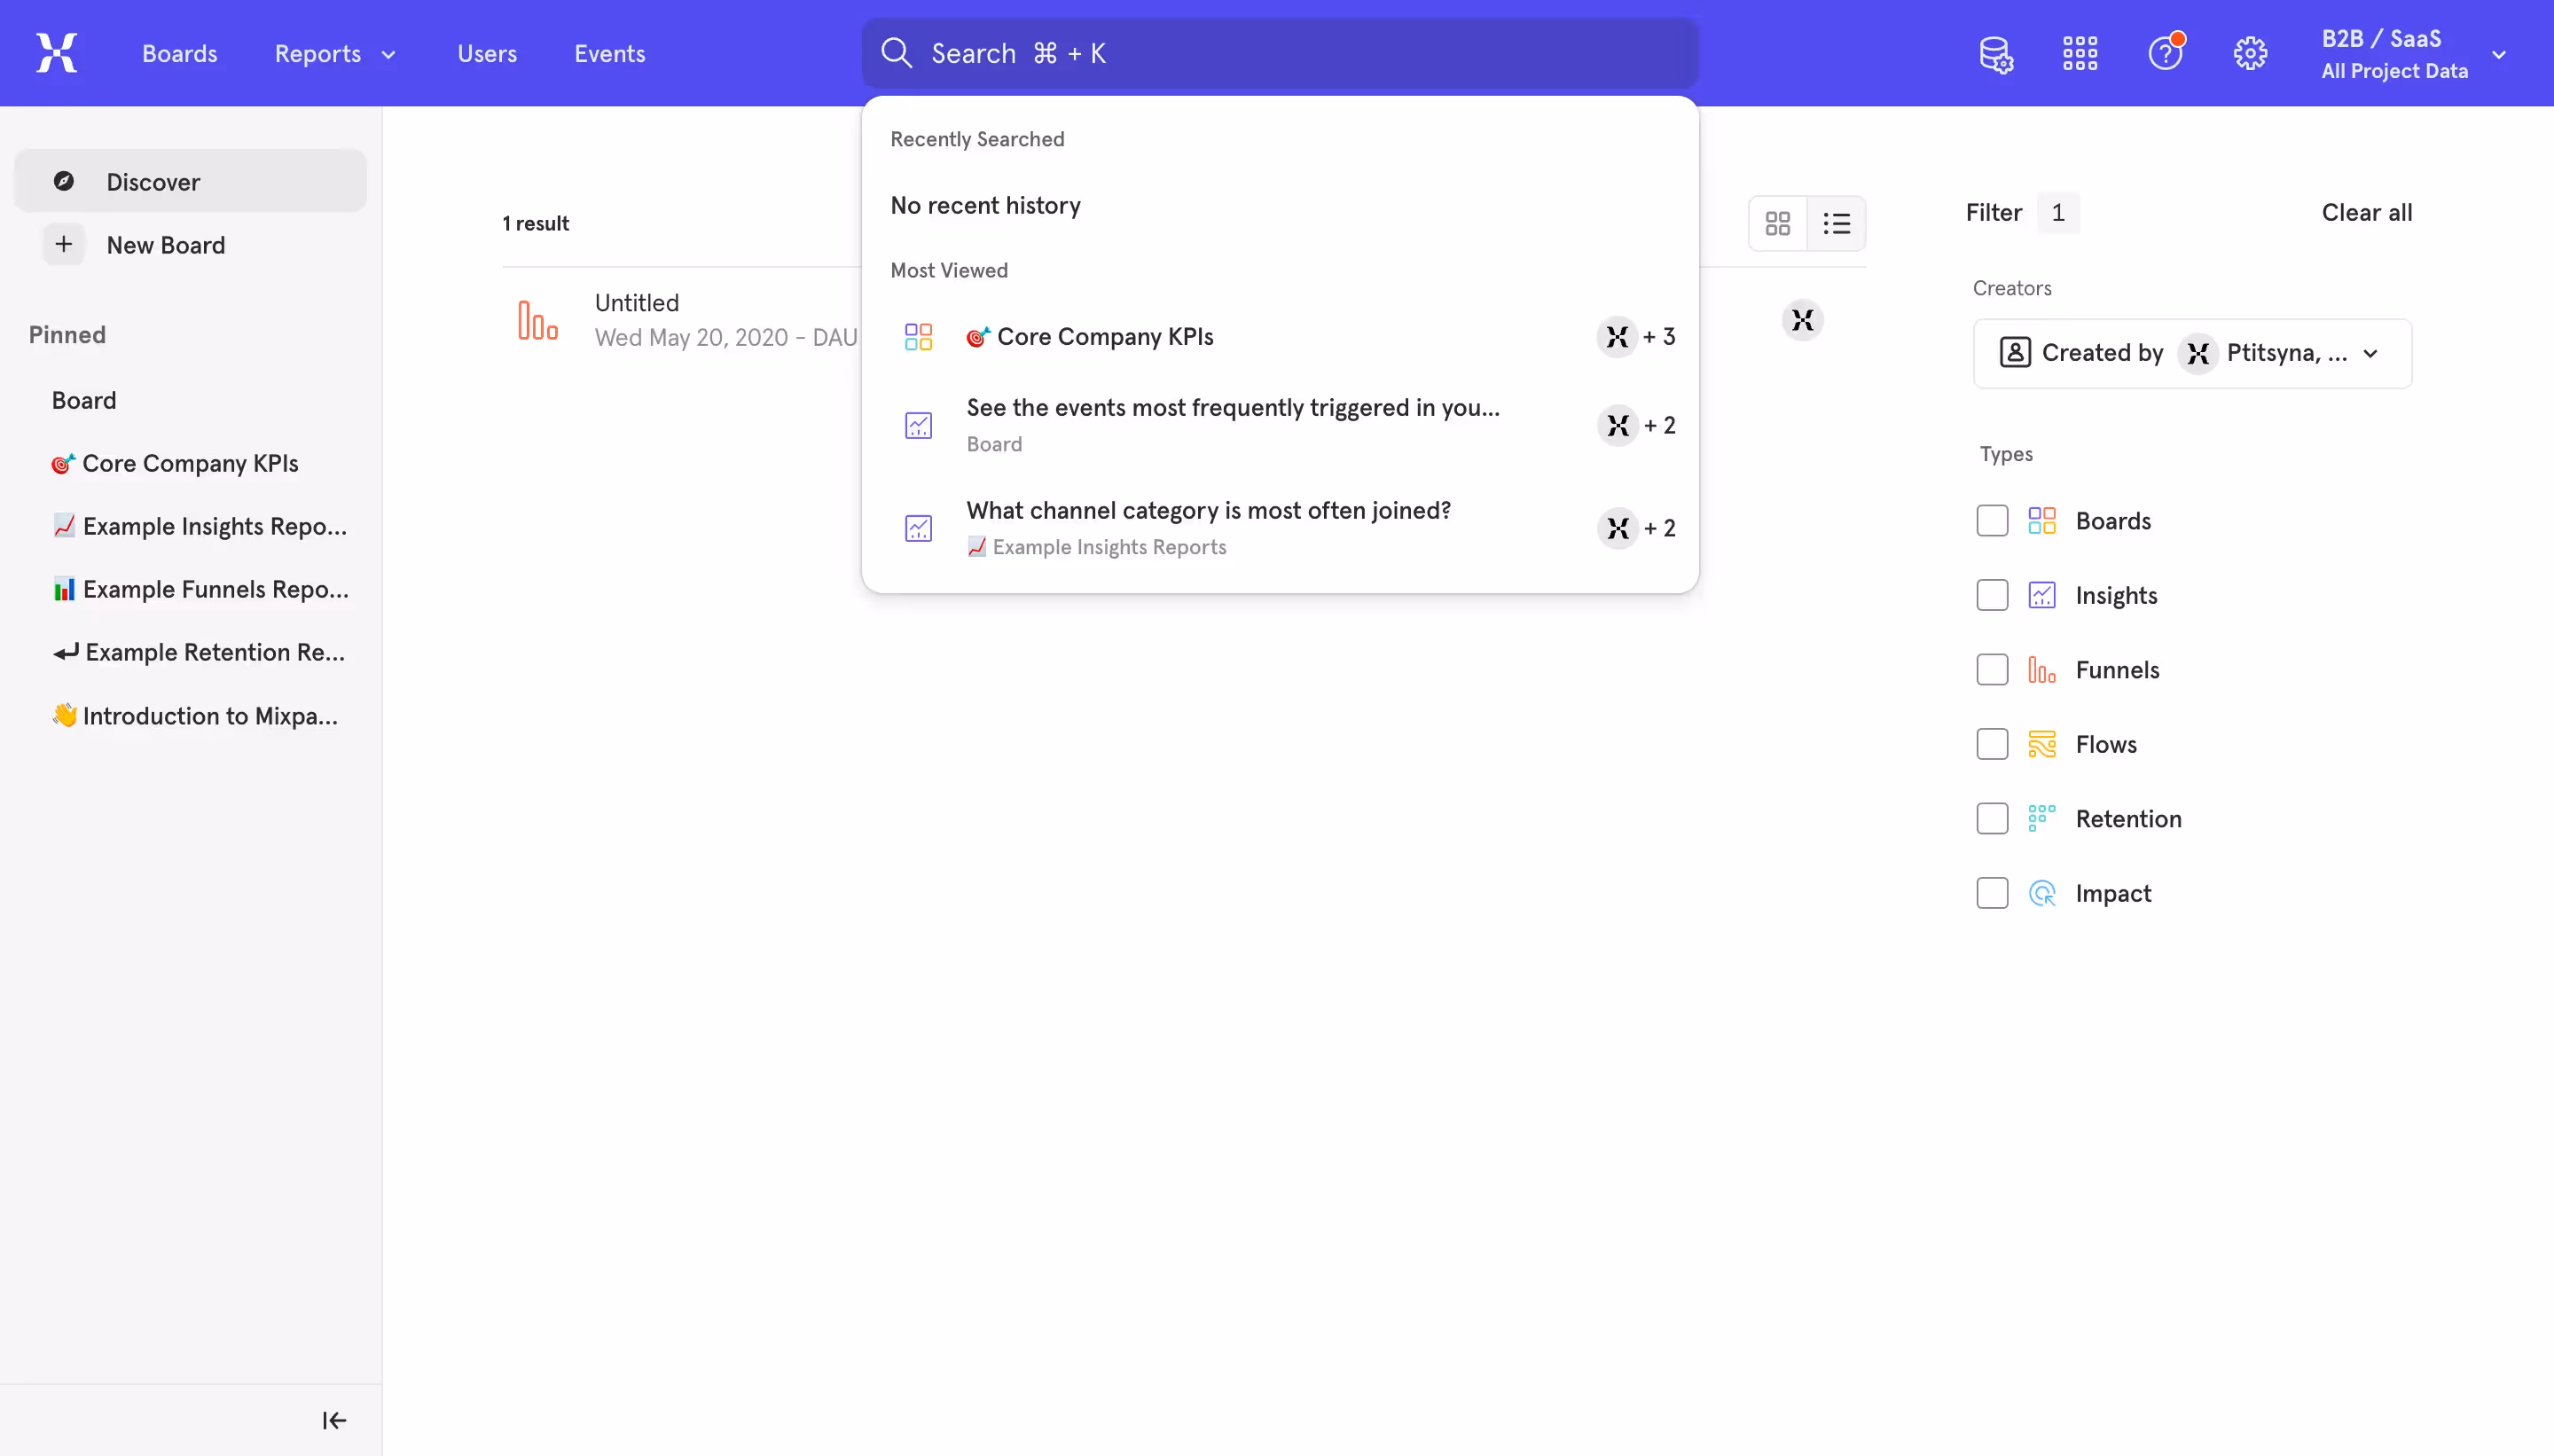Viewport: 2554px width, 1456px height.
Task: Open the Events menu item
Action: (611, 53)
